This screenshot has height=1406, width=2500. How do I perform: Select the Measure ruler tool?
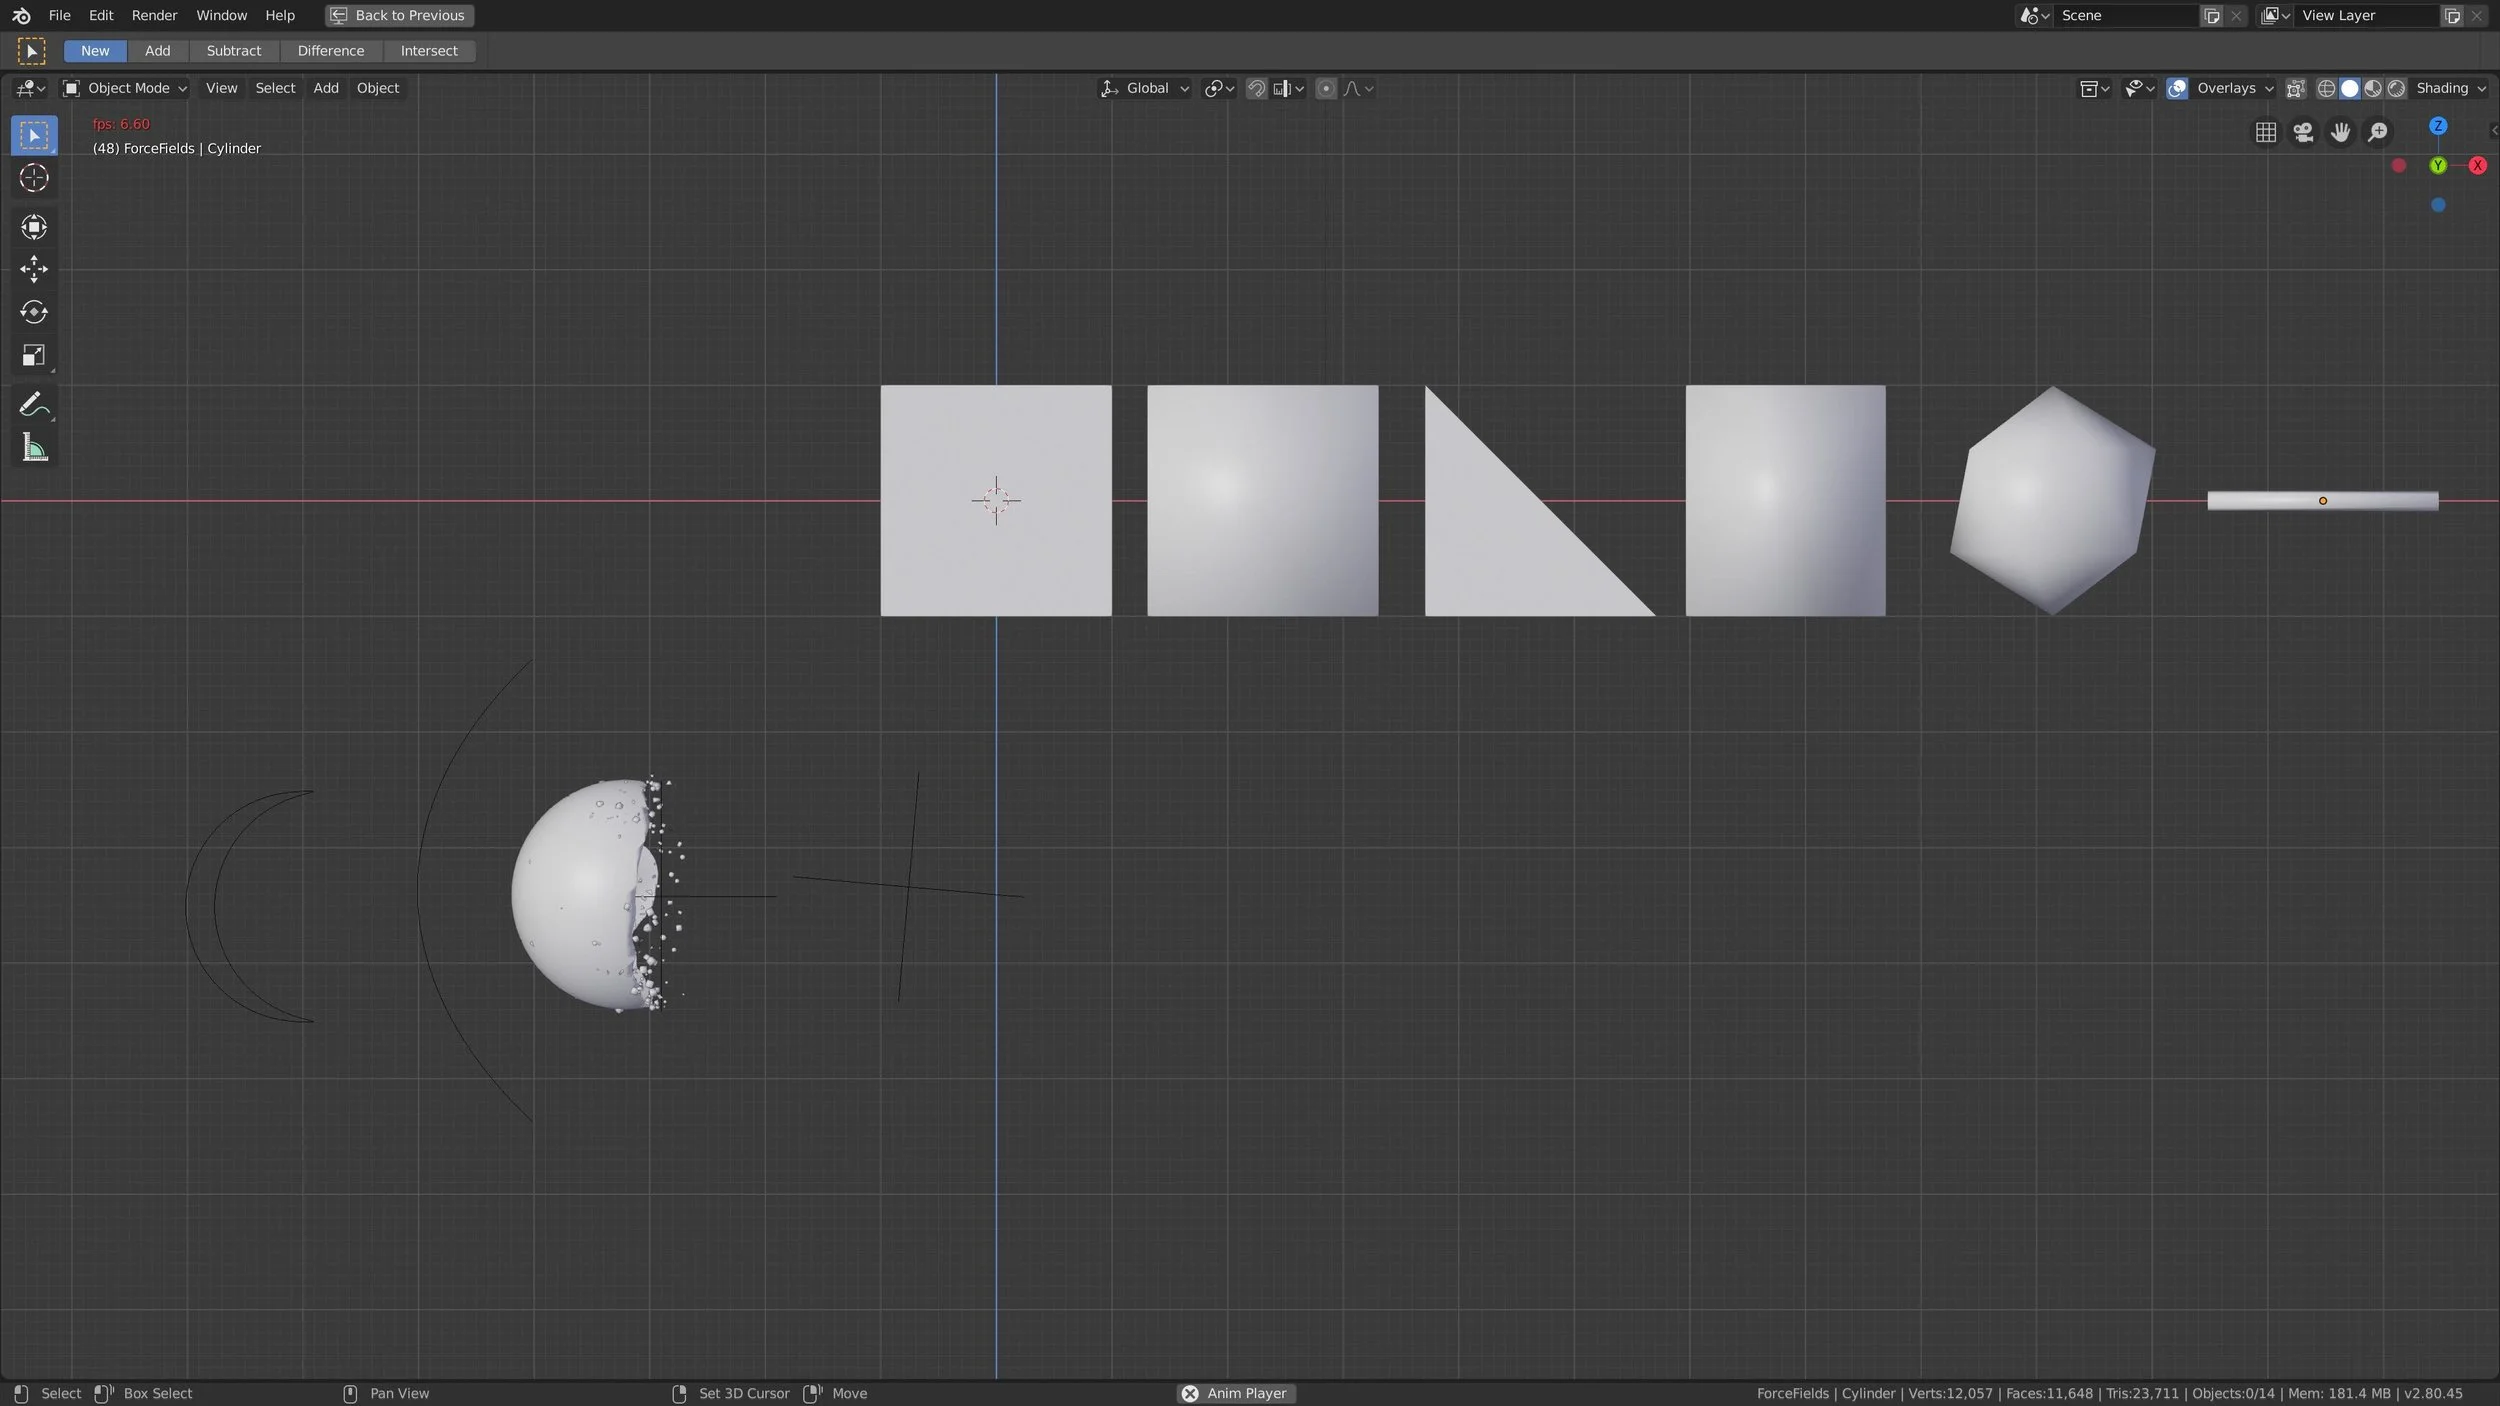34,448
